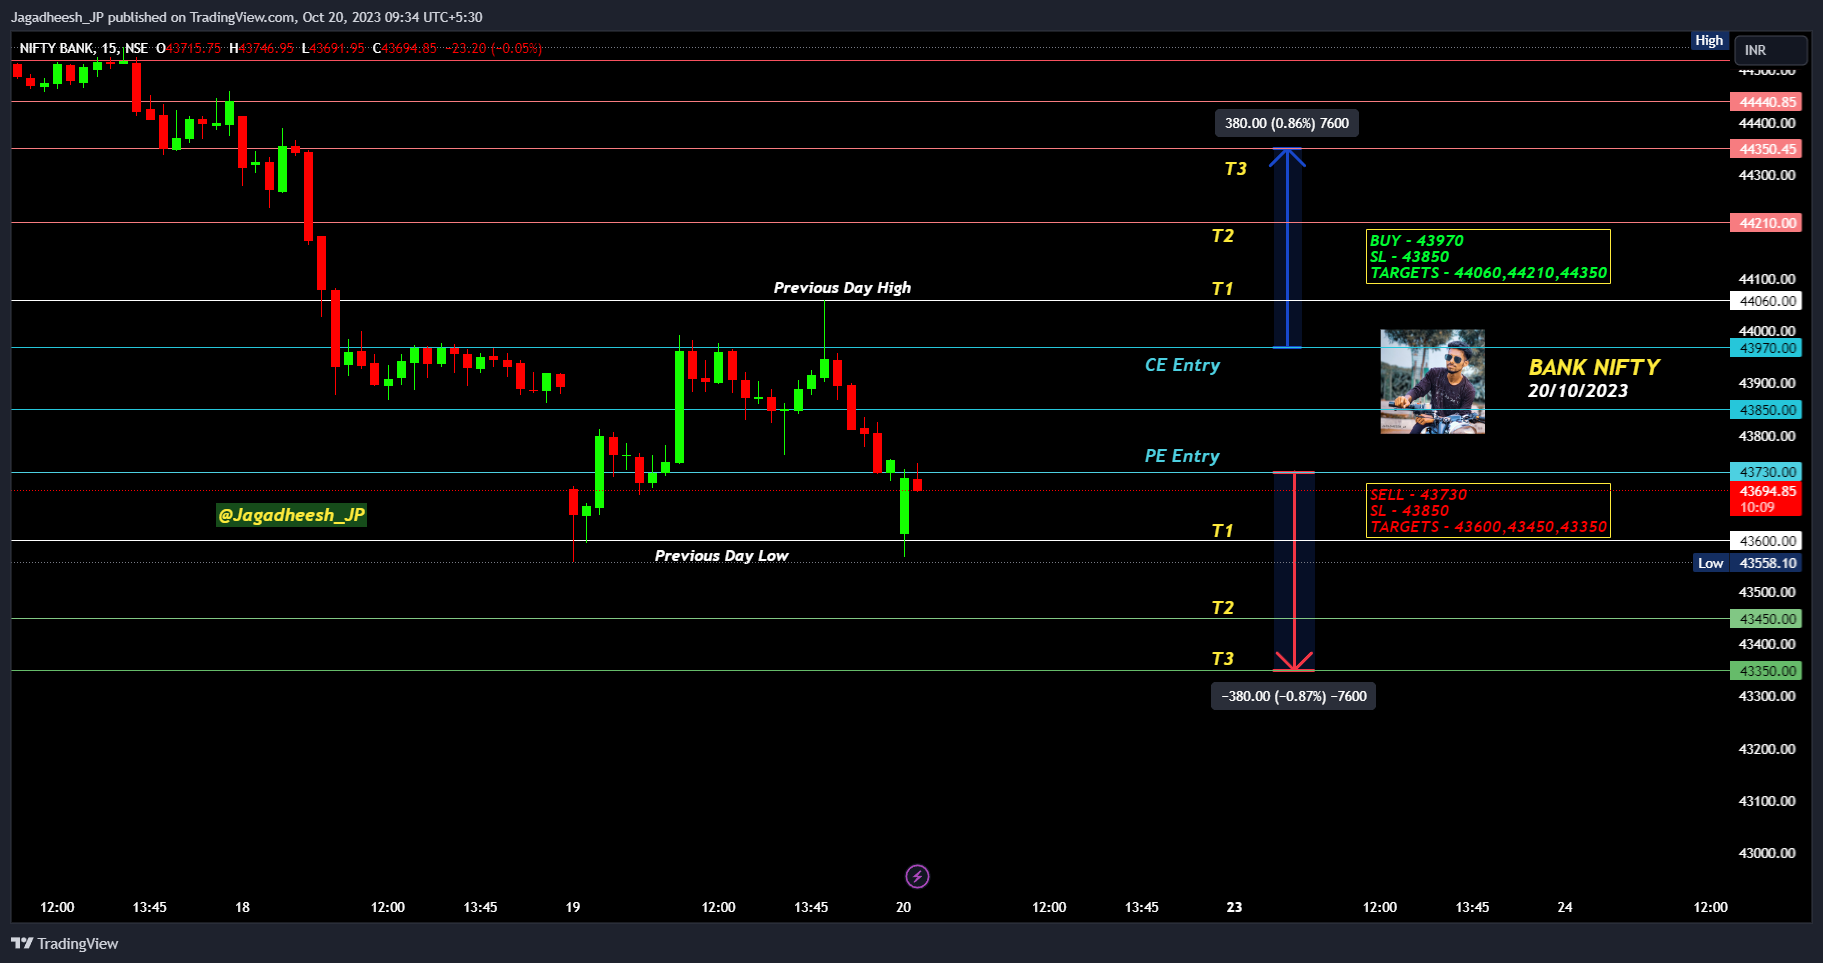Click date 18 on the time axis

tap(242, 907)
